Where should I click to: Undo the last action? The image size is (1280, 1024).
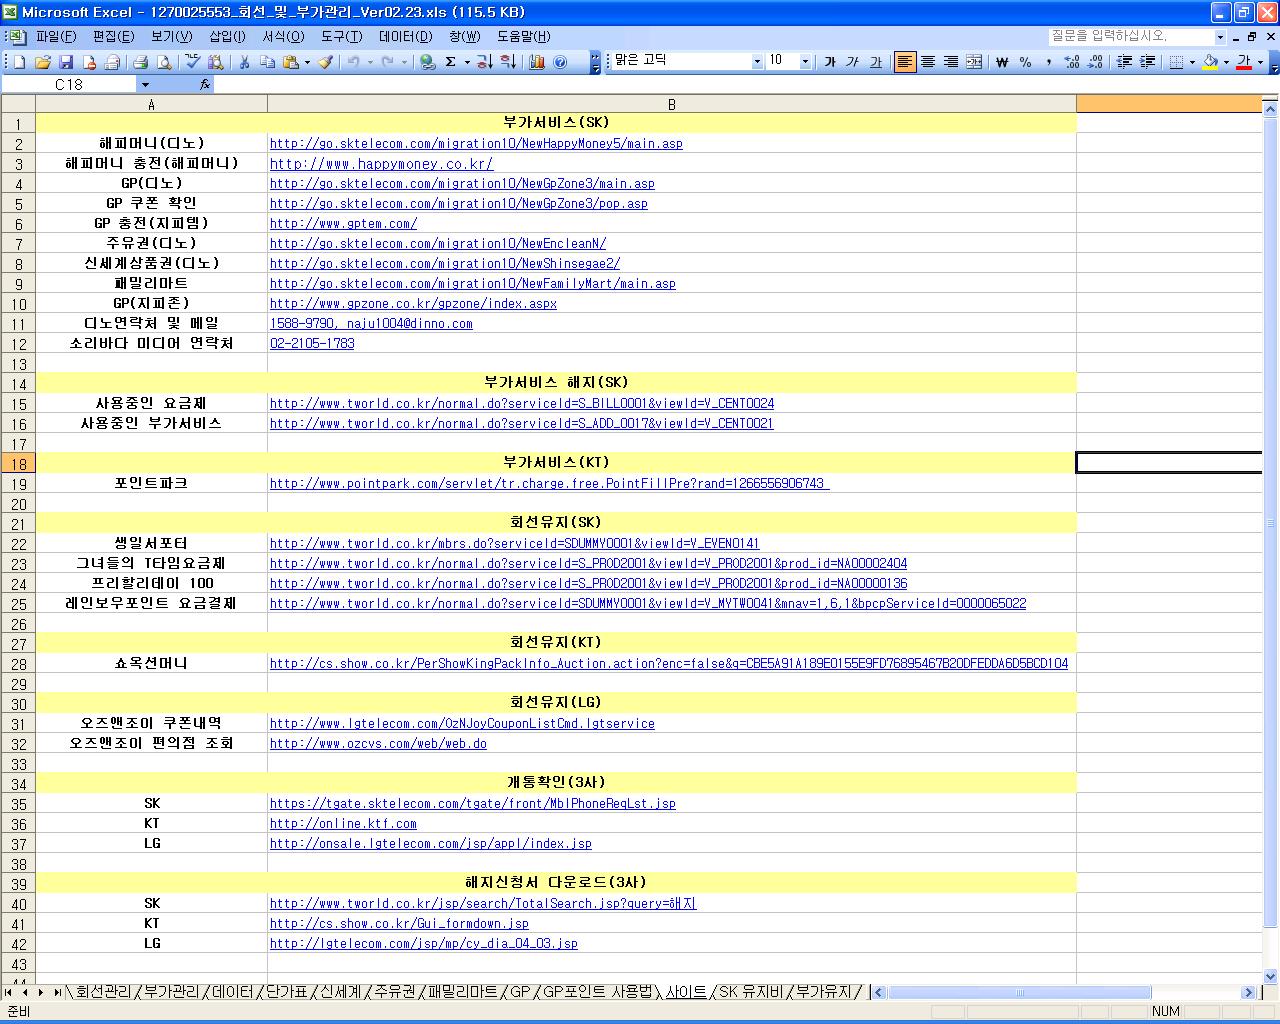(353, 62)
